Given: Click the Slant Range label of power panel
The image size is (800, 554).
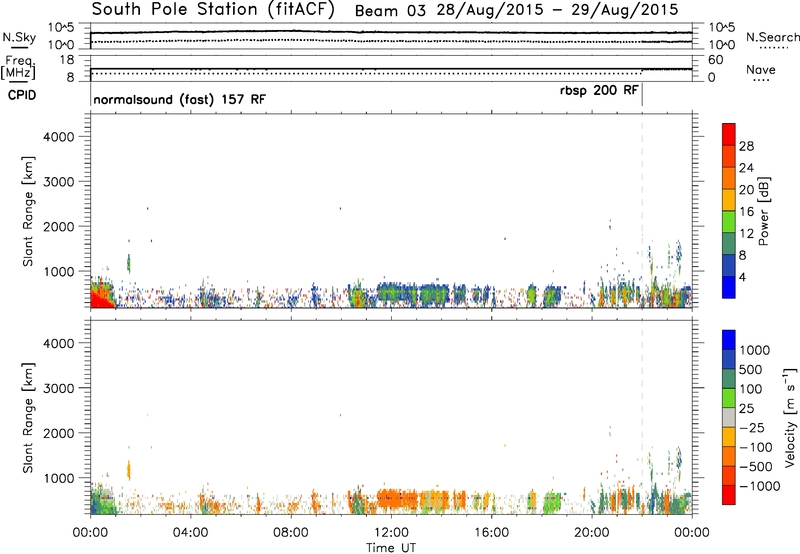Looking at the screenshot, I should (28, 212).
